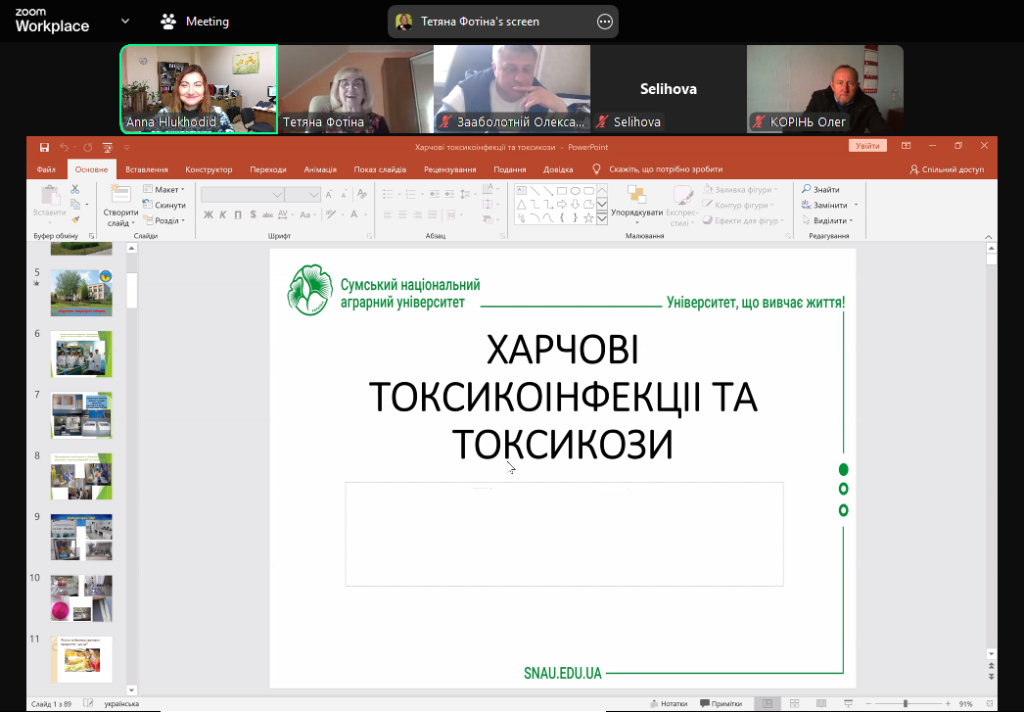The width and height of the screenshot is (1024, 712).
Task: Click the Format Painter brush icon
Action: click(x=75, y=219)
